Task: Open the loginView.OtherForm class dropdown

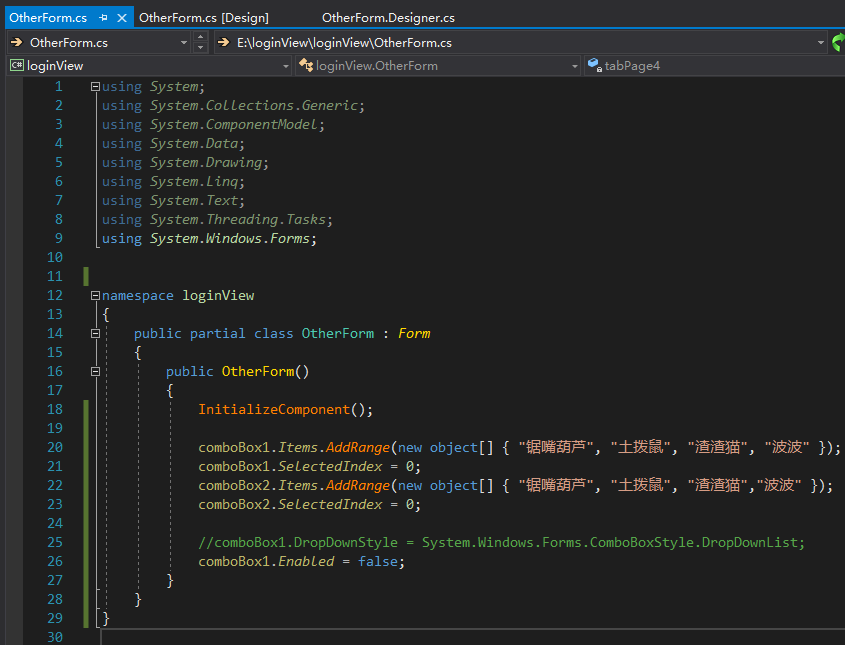Action: pos(575,65)
